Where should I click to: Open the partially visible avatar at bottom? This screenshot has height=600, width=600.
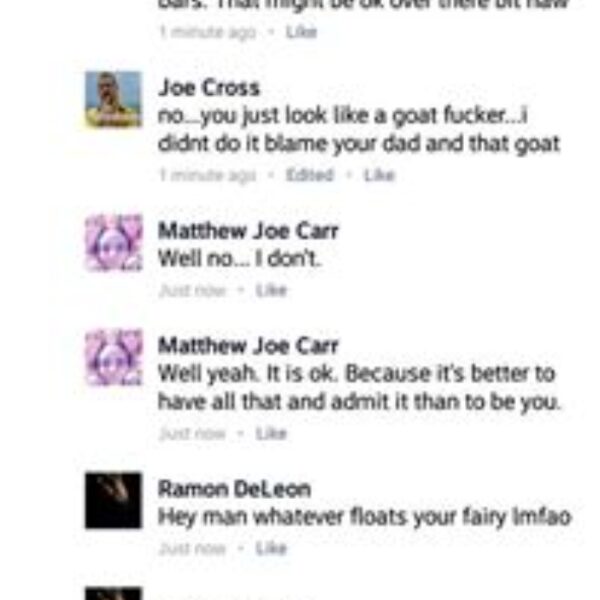(113, 593)
